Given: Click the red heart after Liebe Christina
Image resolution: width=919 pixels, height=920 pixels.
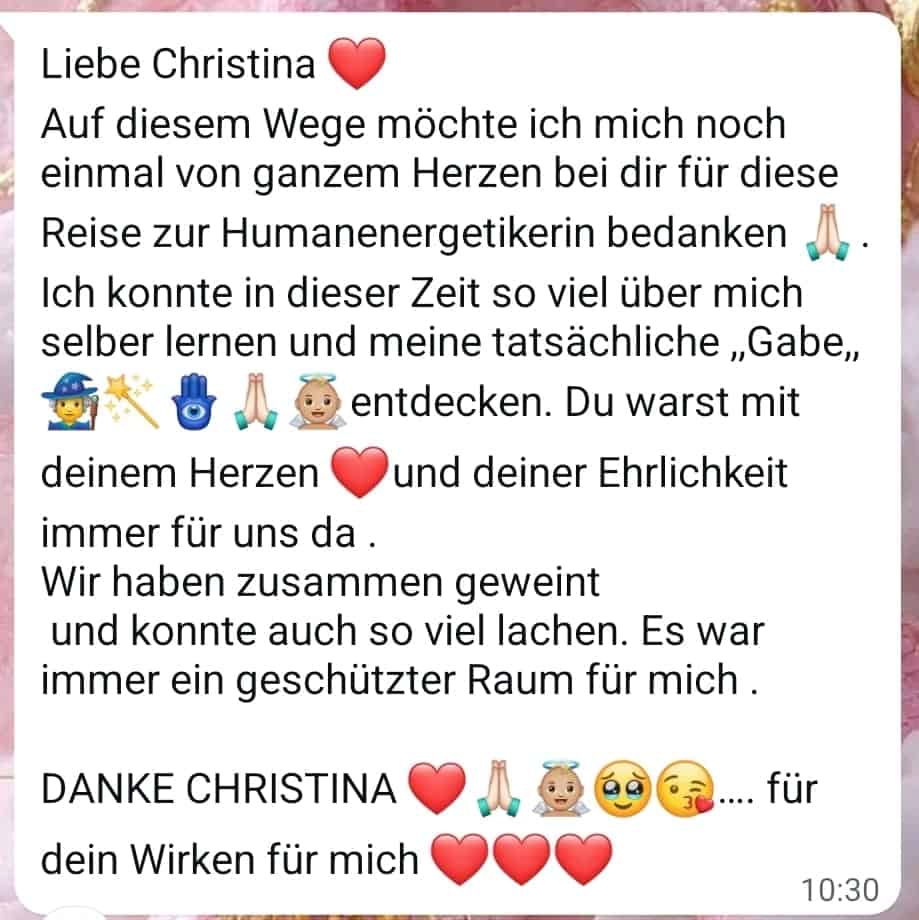Looking at the screenshot, I should pyautogui.click(x=357, y=63).
